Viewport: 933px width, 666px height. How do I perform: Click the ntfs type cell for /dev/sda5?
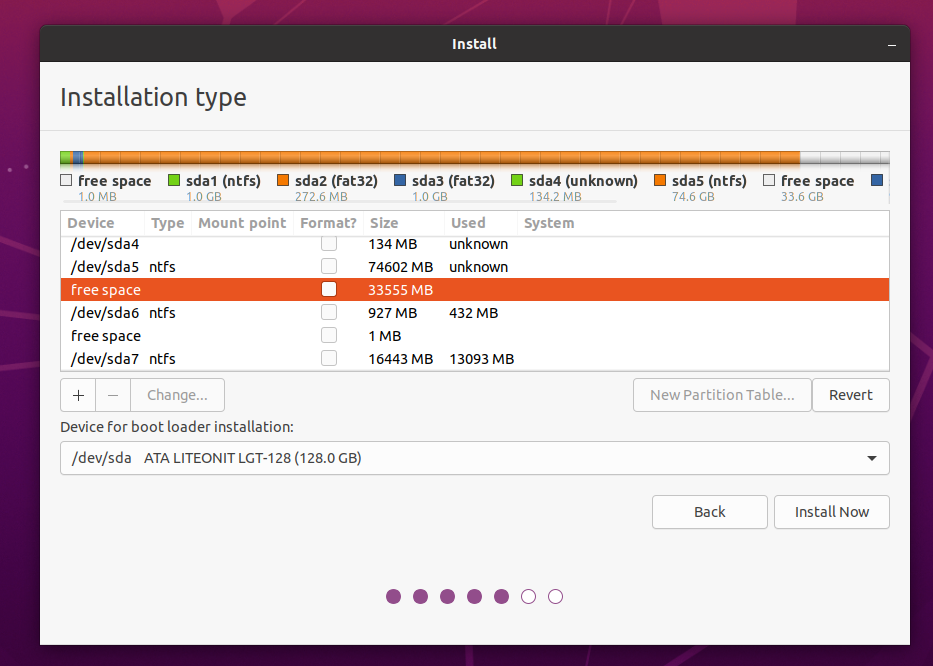point(162,267)
